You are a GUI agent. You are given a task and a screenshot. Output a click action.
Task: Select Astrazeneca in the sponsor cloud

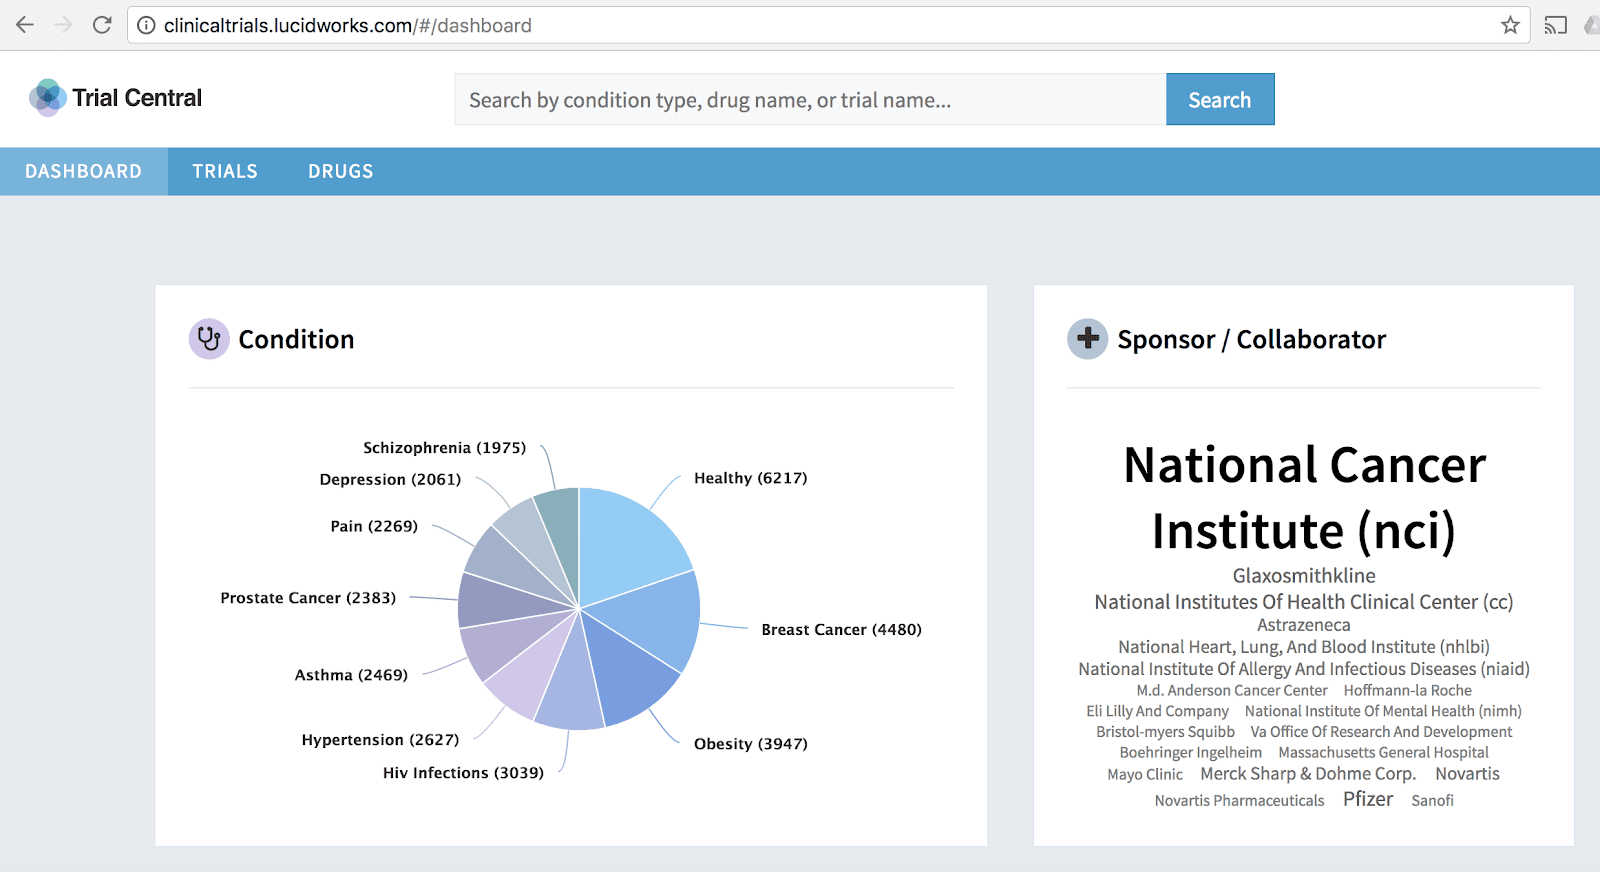point(1304,625)
